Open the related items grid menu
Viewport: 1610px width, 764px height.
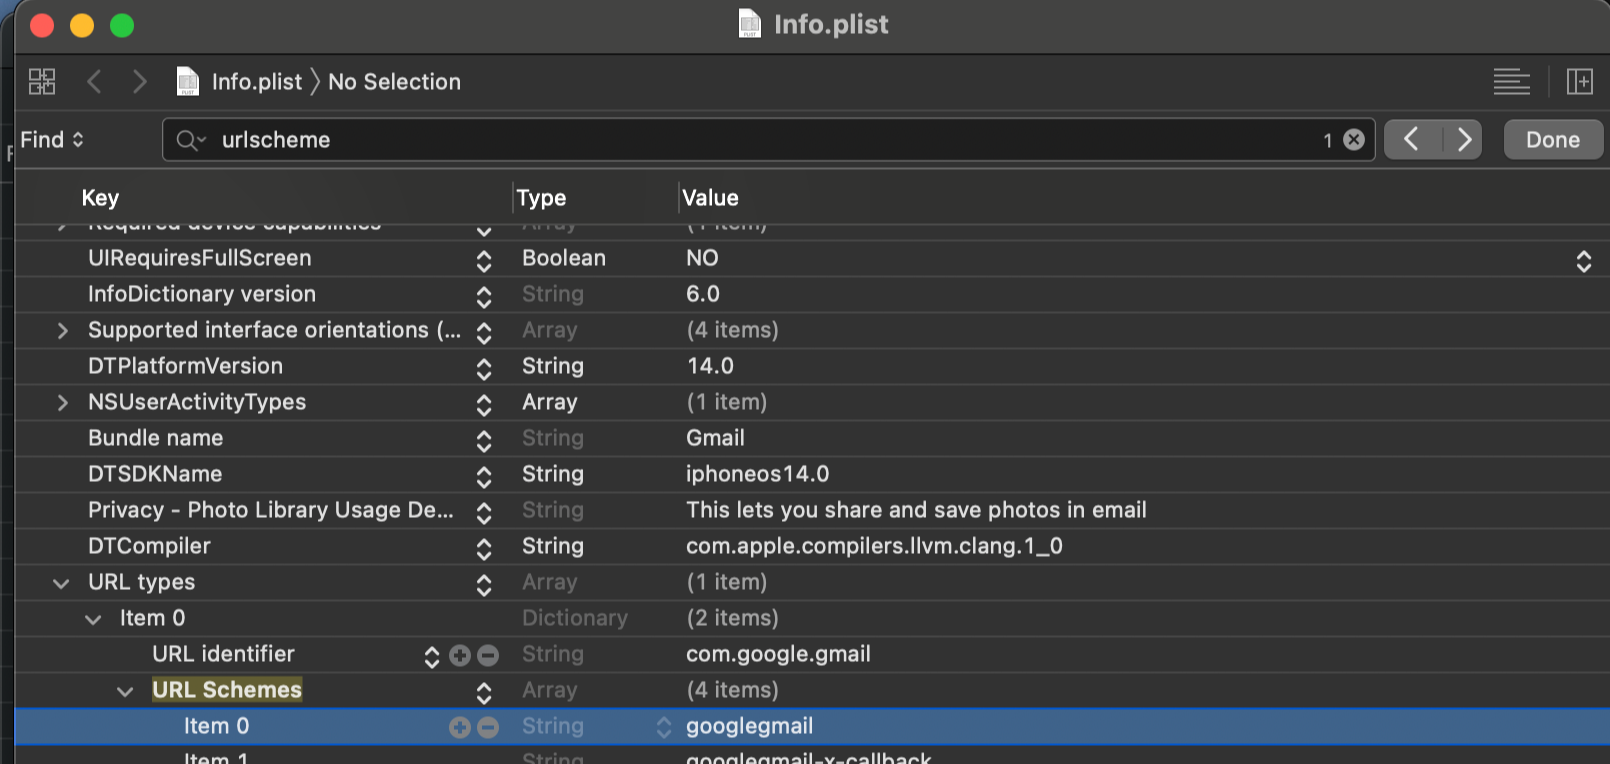[x=42, y=82]
